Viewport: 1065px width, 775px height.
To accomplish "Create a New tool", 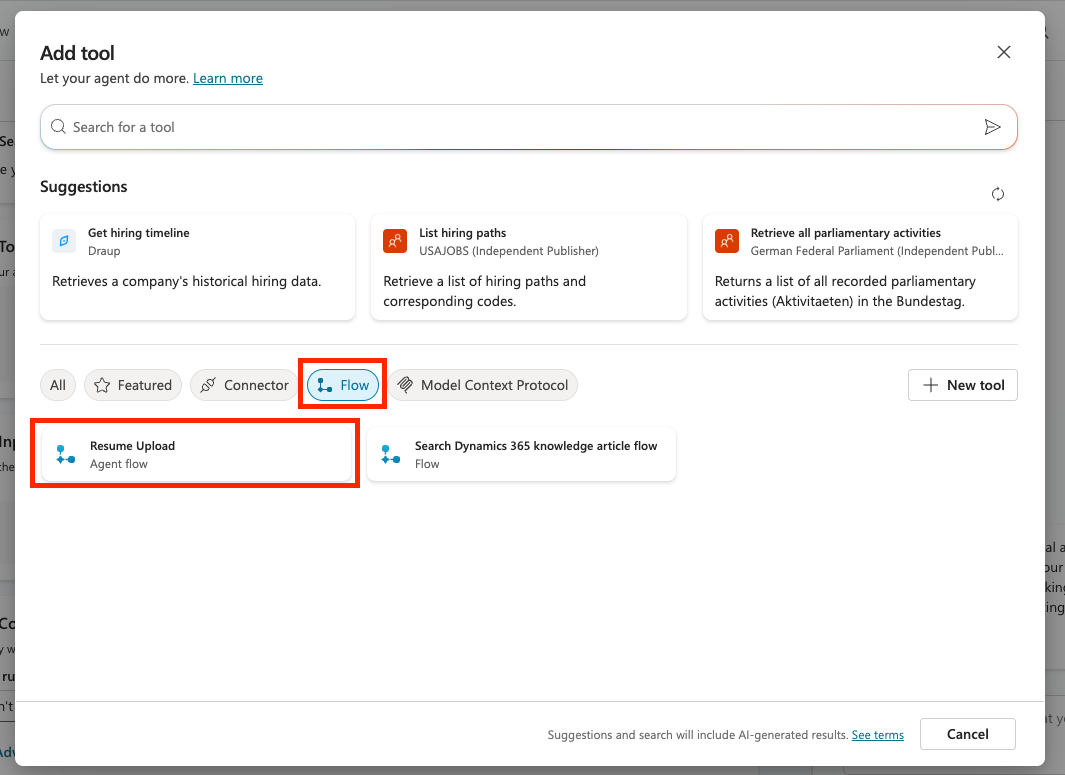I will (x=962, y=385).
